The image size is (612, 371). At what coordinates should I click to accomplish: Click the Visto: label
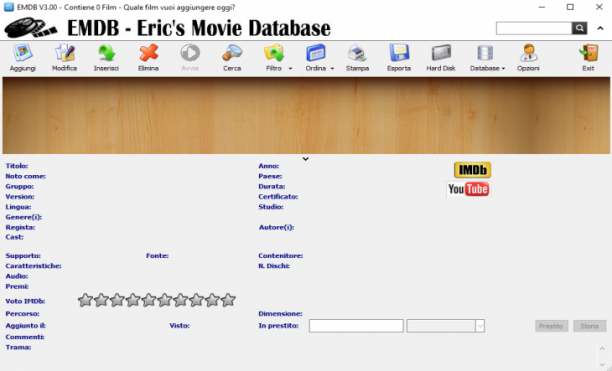[180, 325]
